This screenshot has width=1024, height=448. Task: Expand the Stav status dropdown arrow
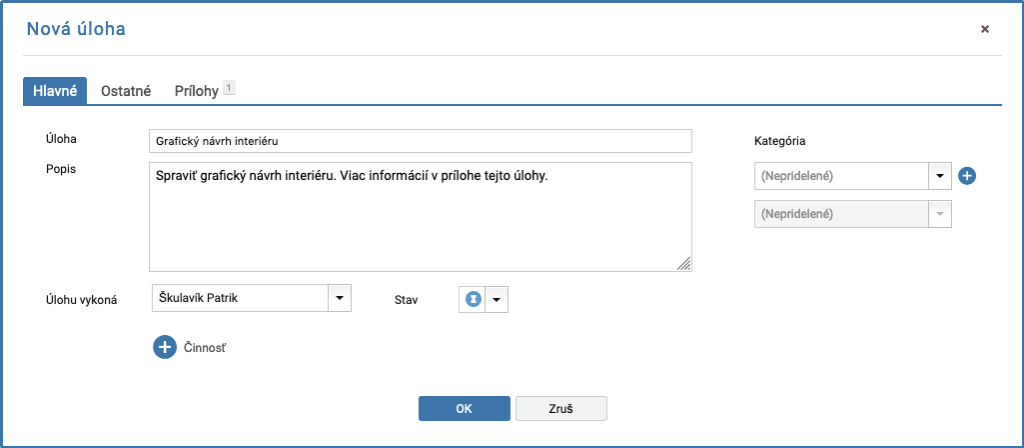click(x=496, y=299)
